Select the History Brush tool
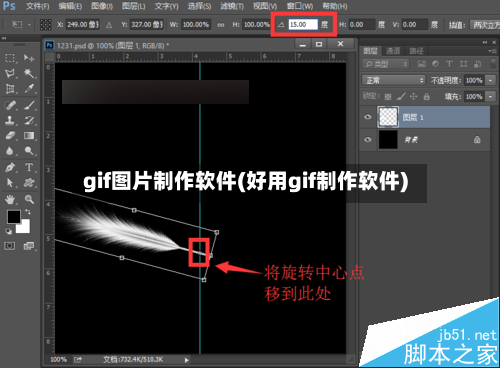The height and width of the screenshot is (368, 500). click(29, 120)
